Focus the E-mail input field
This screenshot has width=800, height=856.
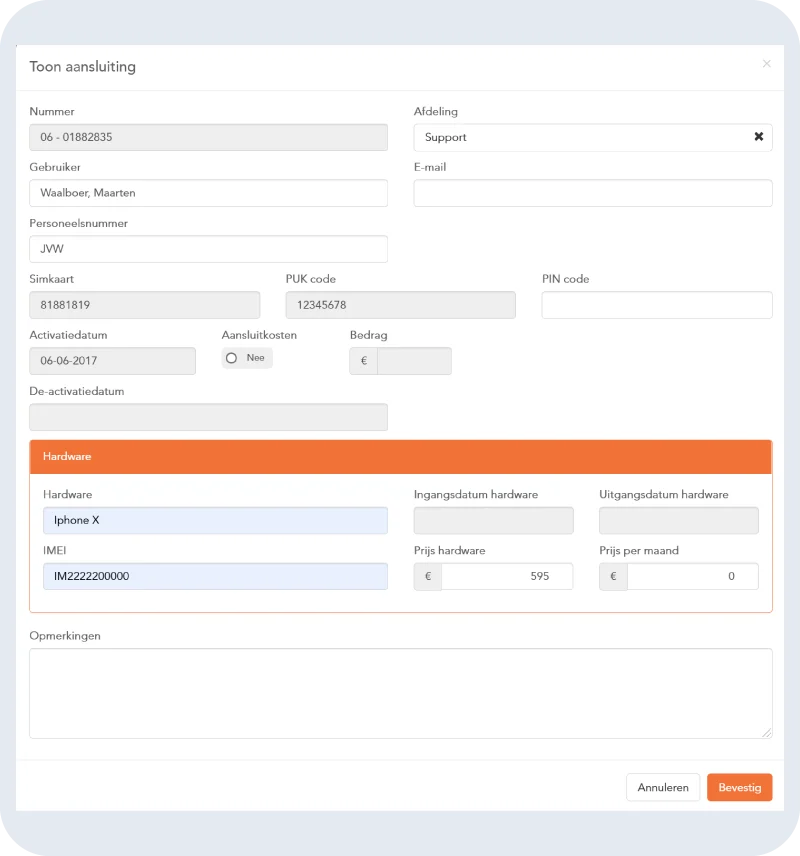click(x=592, y=193)
